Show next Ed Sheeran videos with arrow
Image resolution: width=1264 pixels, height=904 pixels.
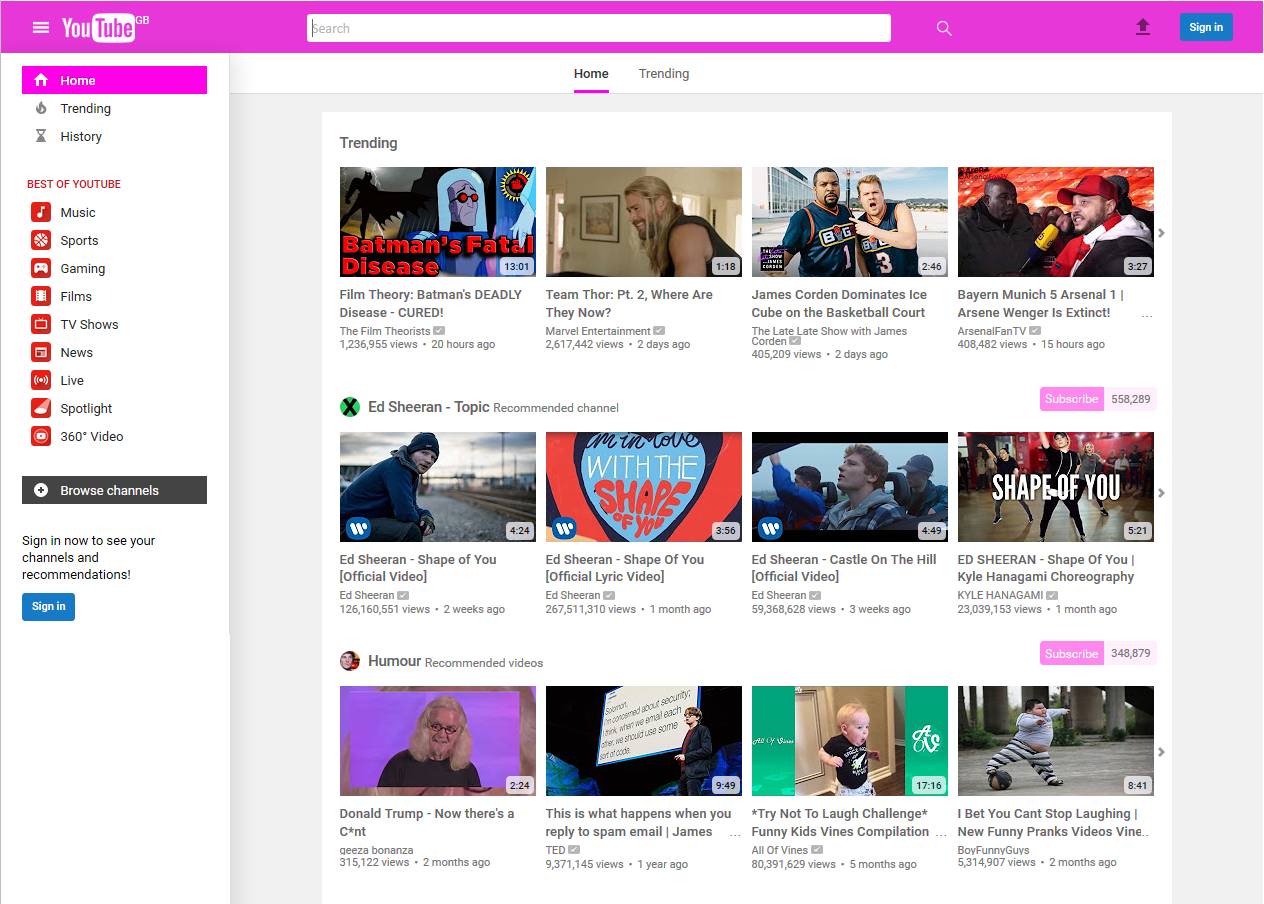coord(1161,493)
